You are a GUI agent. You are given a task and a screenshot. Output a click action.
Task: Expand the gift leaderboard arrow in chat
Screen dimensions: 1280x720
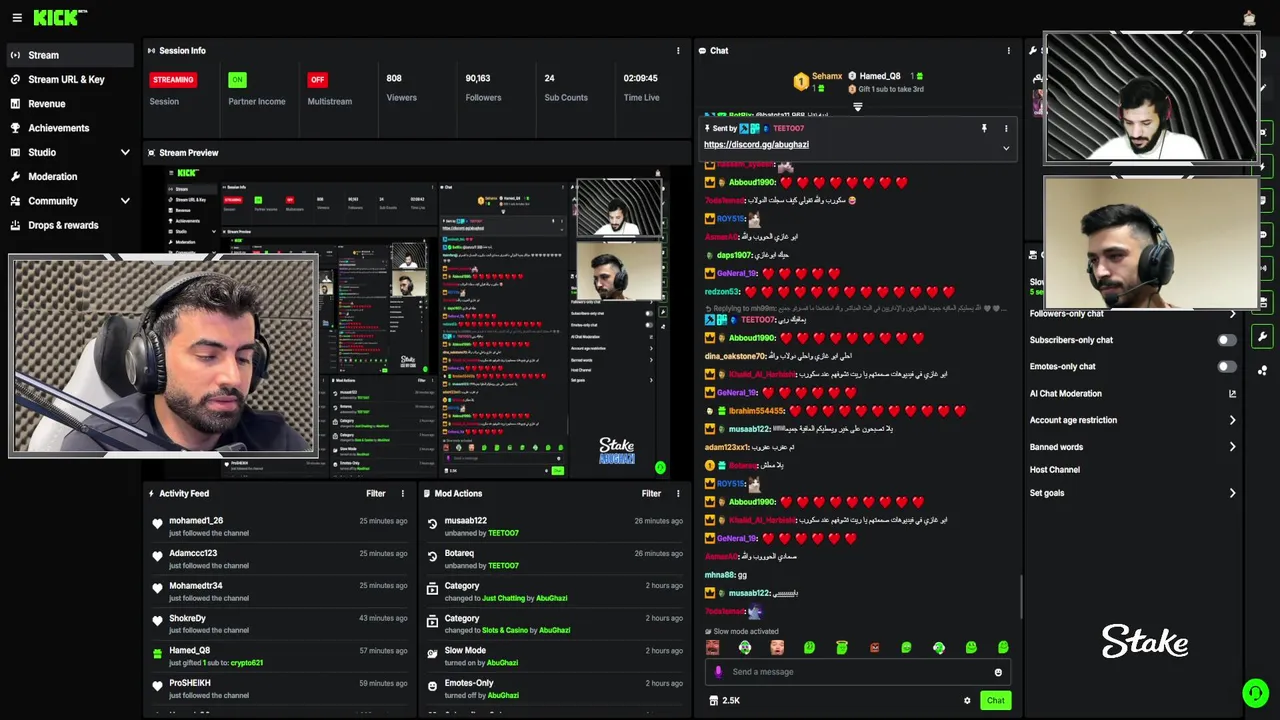pos(857,106)
